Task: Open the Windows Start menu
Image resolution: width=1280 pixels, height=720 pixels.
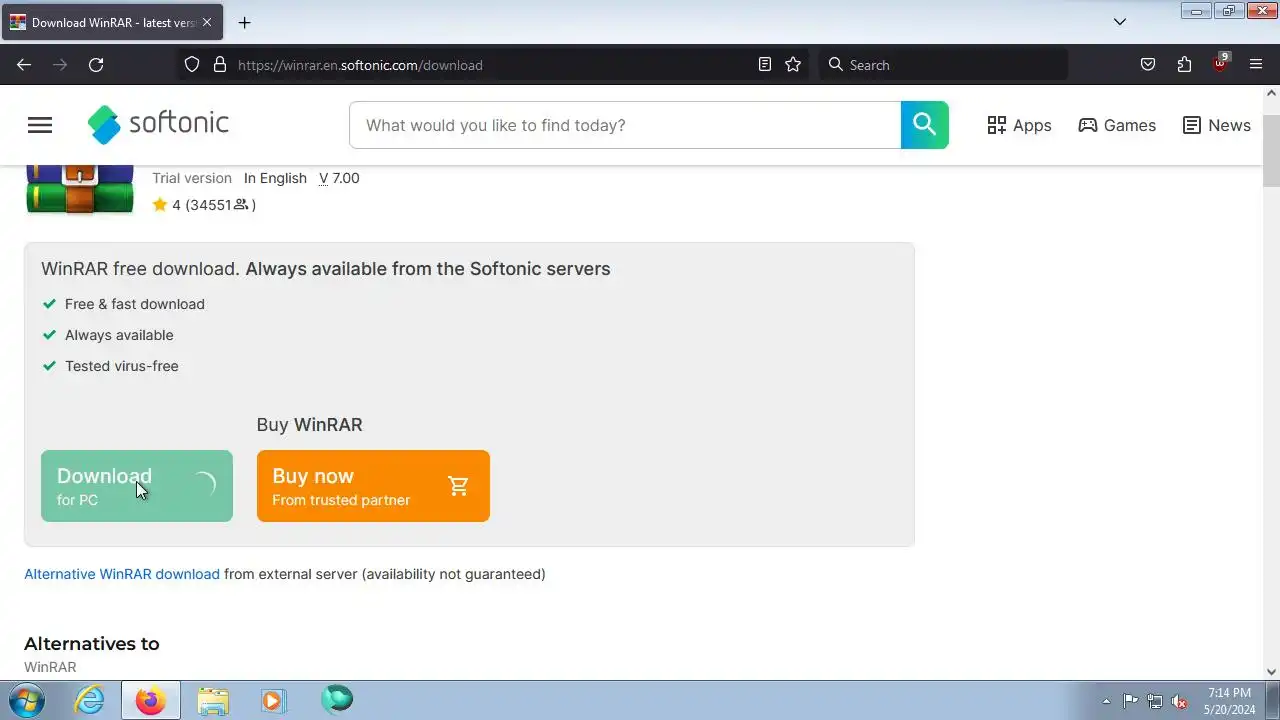Action: [x=27, y=700]
